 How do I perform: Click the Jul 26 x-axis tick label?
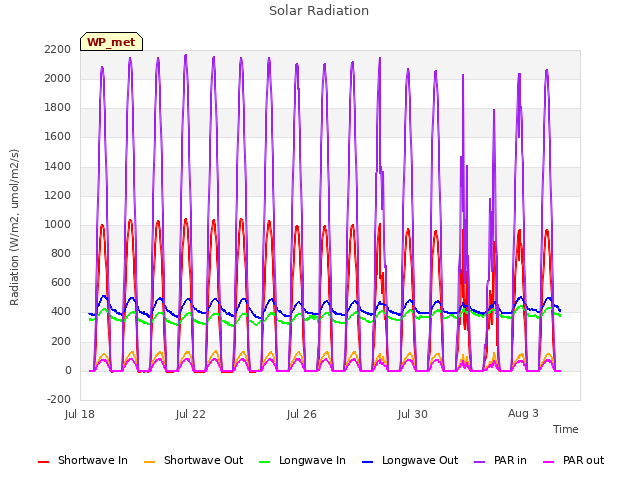click(302, 414)
